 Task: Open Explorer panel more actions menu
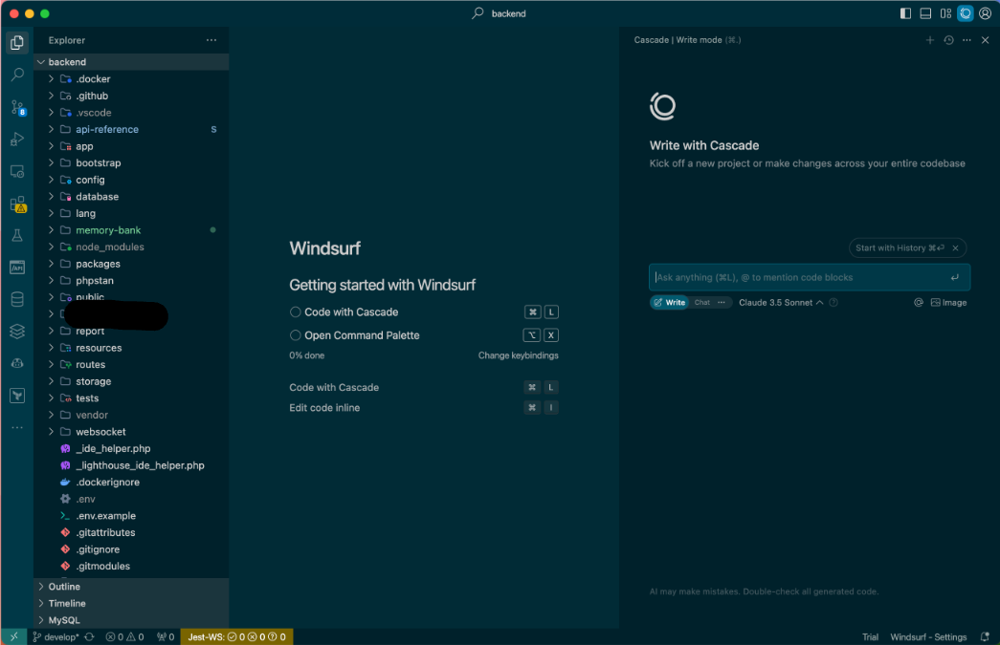pos(211,40)
